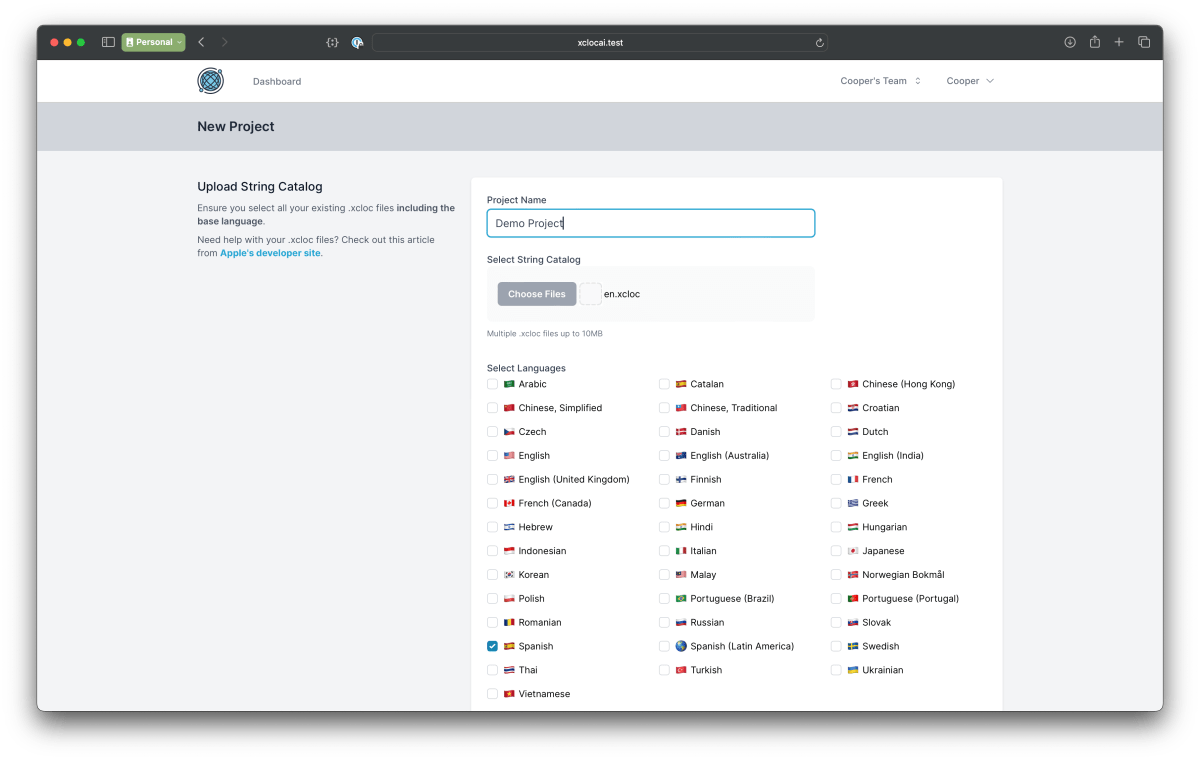Click the 'Romanian' language label
The height and width of the screenshot is (760, 1200).
coord(540,623)
